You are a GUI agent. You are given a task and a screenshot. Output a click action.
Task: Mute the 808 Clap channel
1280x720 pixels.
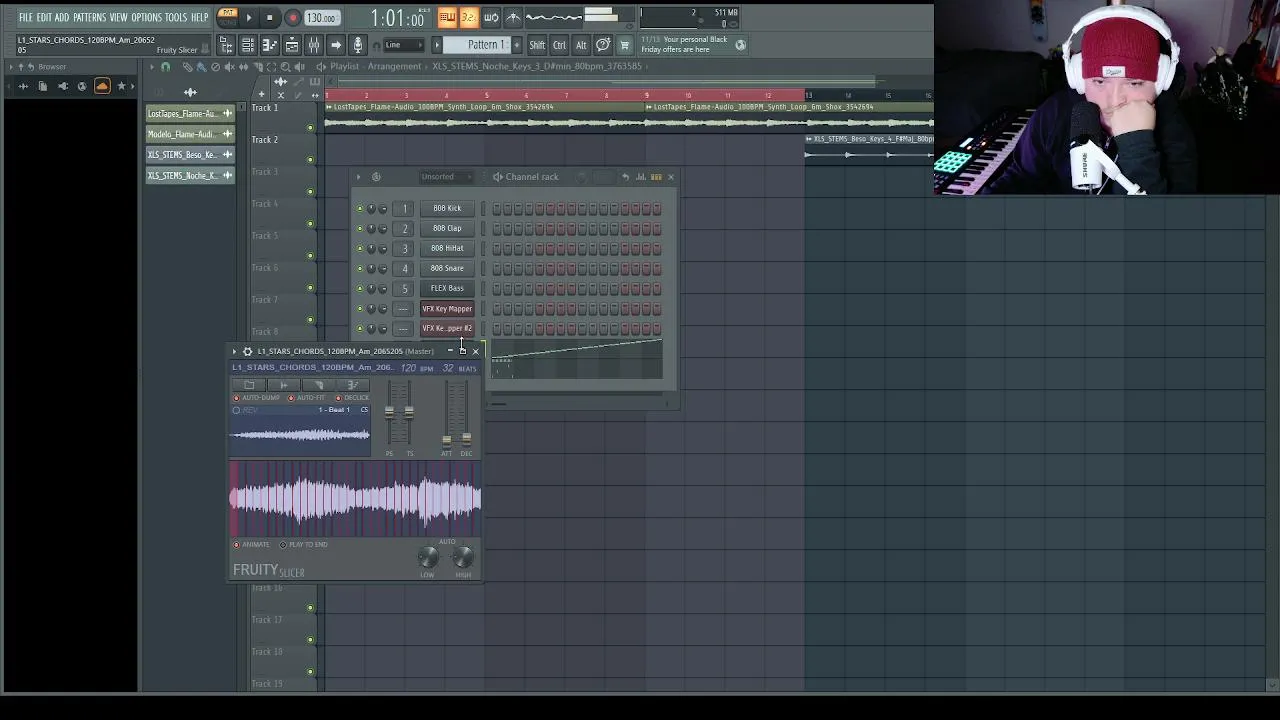coord(360,229)
